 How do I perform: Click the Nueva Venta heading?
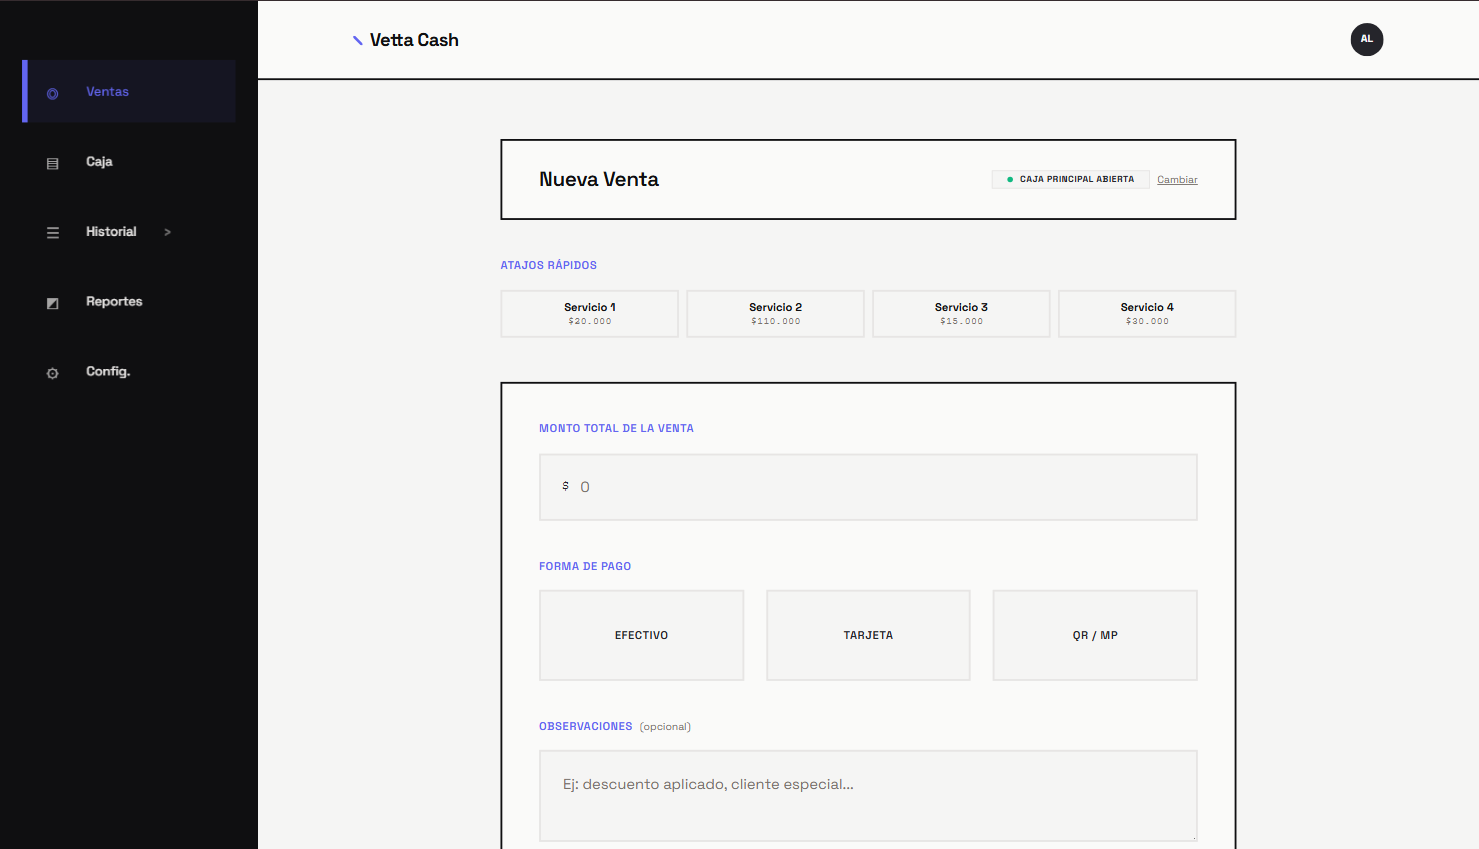[x=599, y=179]
